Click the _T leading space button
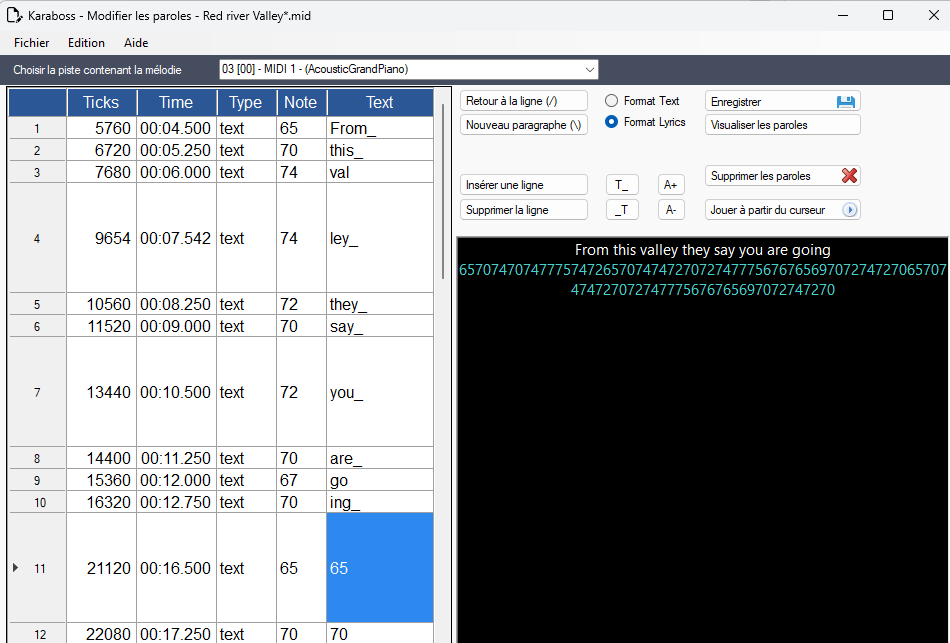This screenshot has height=643, width=950. [622, 210]
